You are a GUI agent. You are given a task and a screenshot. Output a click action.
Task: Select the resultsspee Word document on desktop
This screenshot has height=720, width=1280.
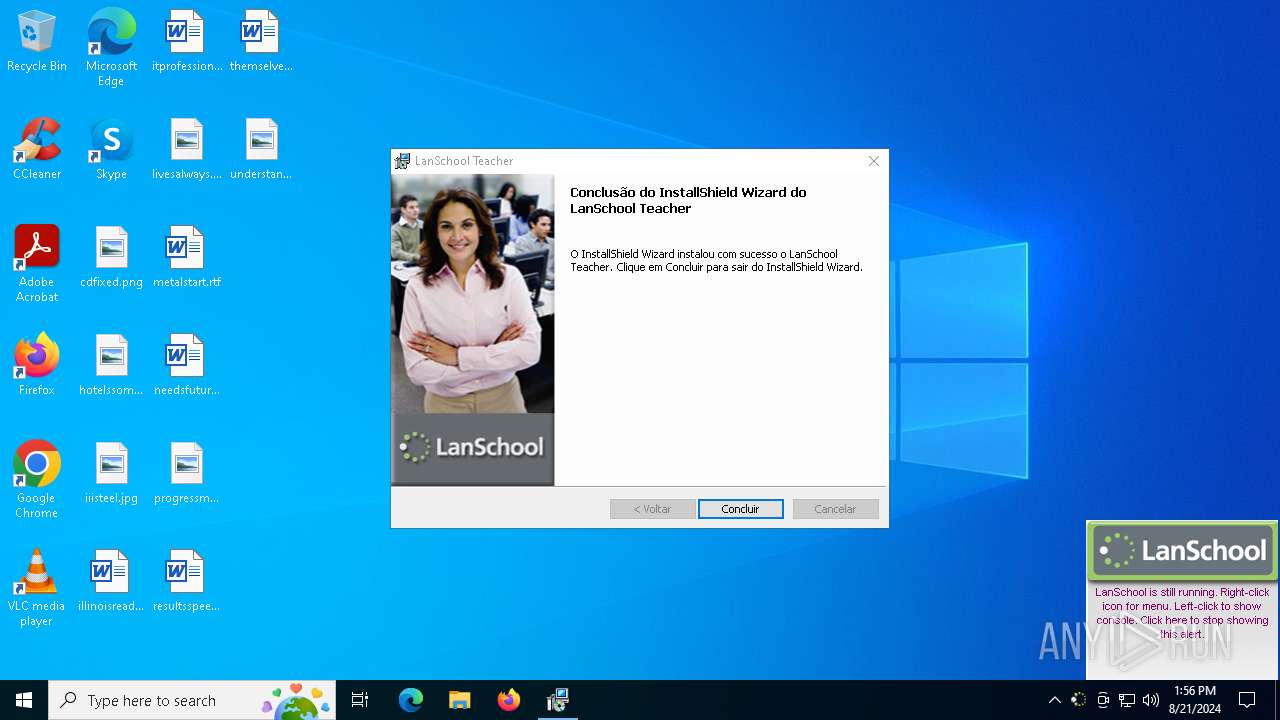coord(186,582)
